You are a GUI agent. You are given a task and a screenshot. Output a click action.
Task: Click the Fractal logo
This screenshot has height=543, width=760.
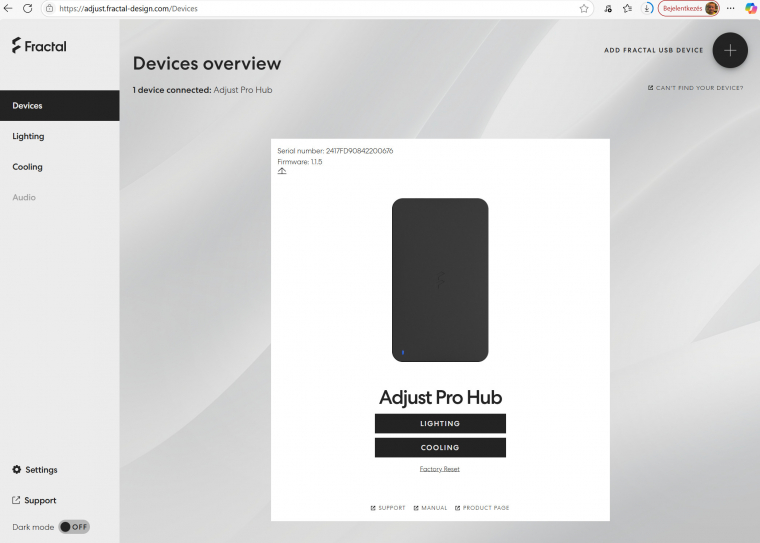coord(39,46)
